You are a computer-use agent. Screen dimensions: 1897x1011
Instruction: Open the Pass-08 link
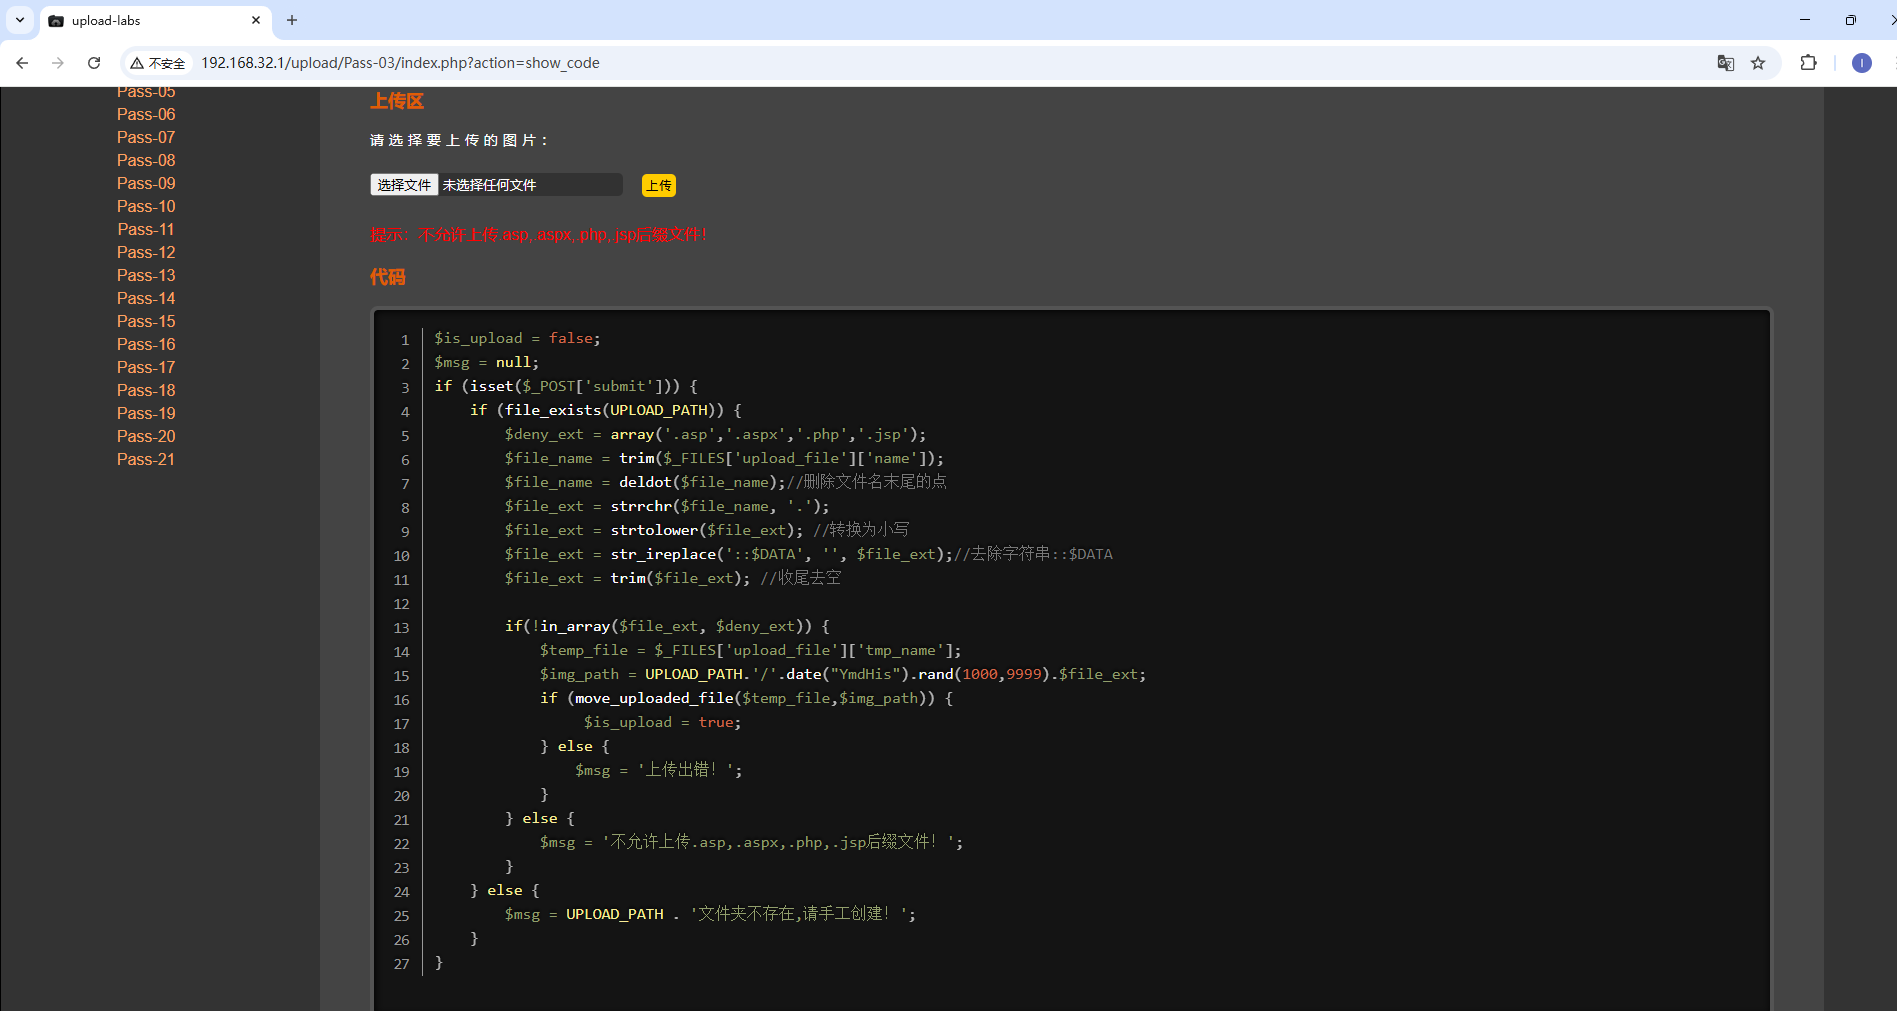pos(146,160)
